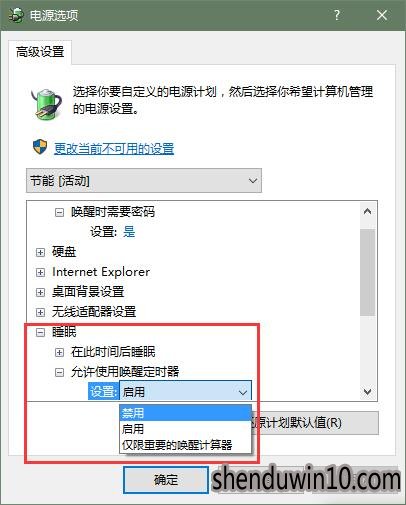Open the 设置 启用 combo box
This screenshot has width=406, height=505.
coord(185,391)
